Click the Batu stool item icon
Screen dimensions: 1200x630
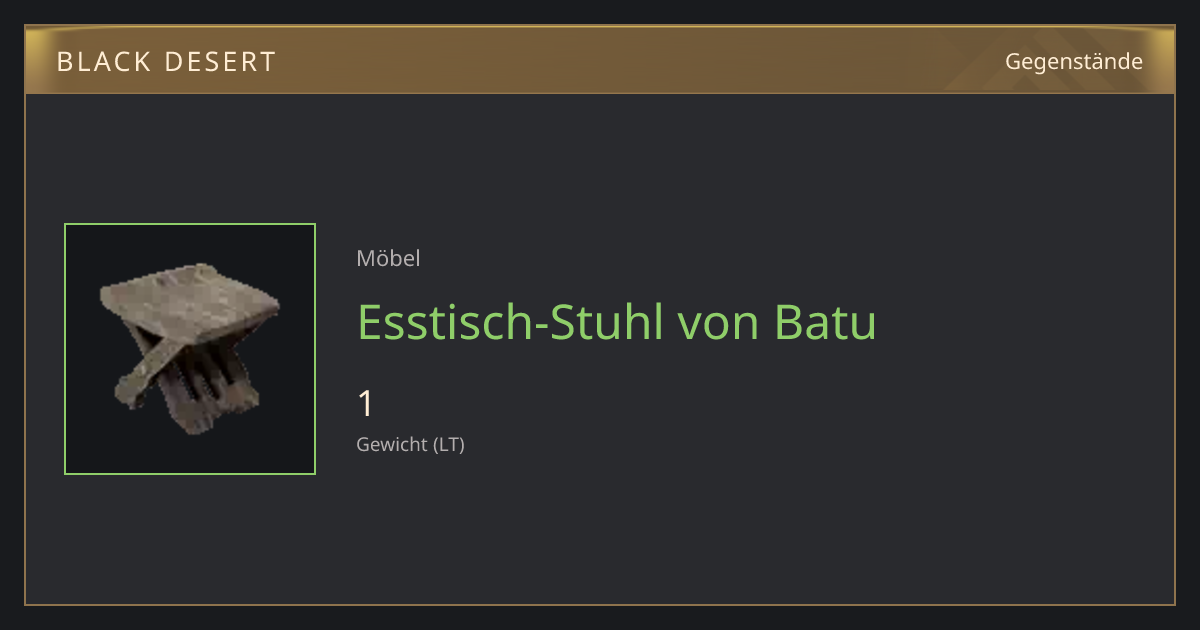point(190,347)
